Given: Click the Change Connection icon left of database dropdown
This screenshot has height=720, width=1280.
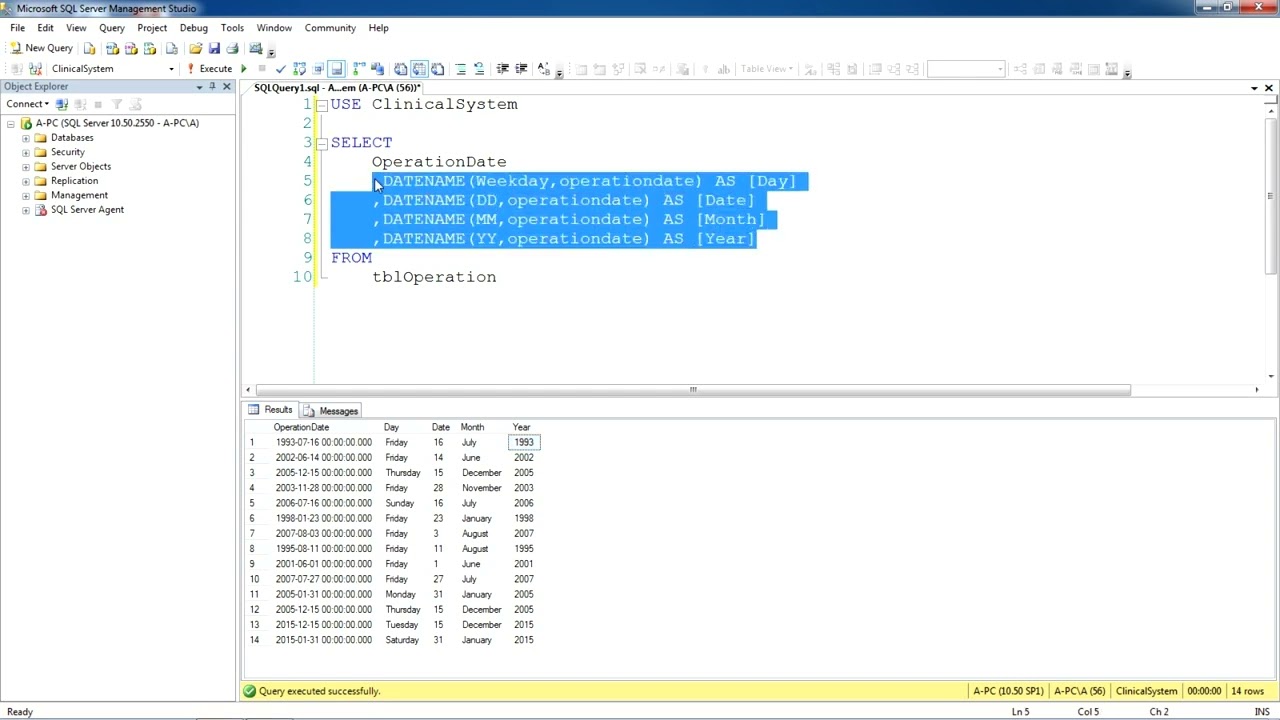Looking at the screenshot, I should (x=35, y=69).
